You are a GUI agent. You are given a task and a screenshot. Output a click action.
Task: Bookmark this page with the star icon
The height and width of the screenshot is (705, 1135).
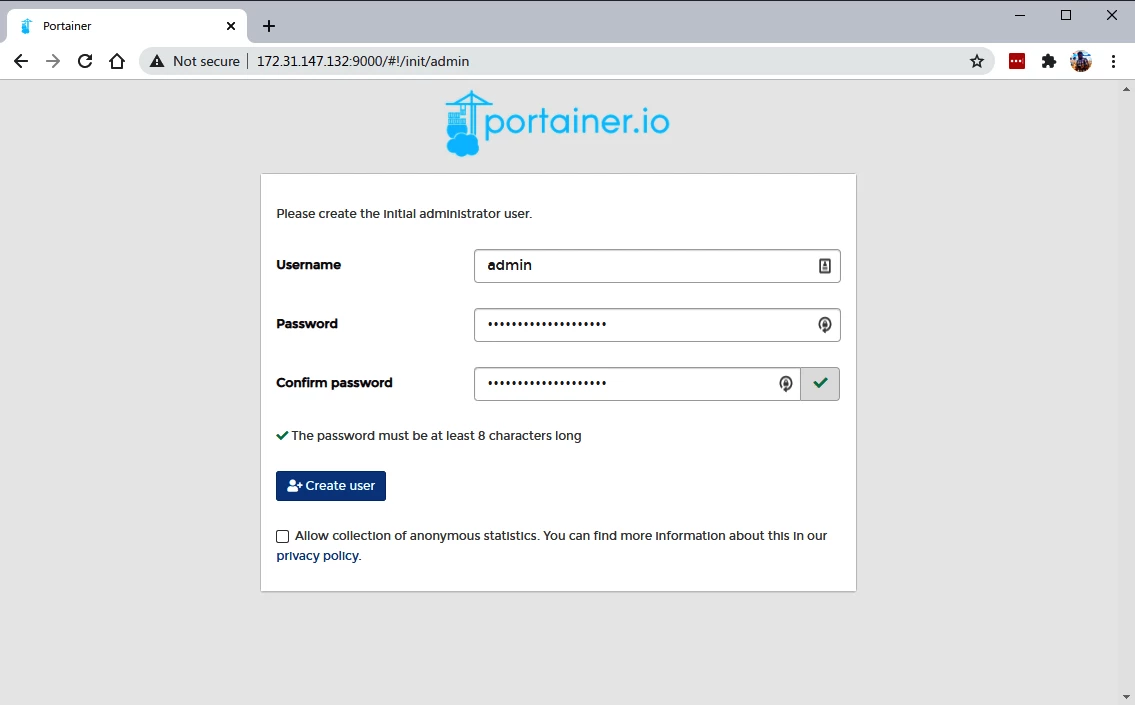(977, 61)
